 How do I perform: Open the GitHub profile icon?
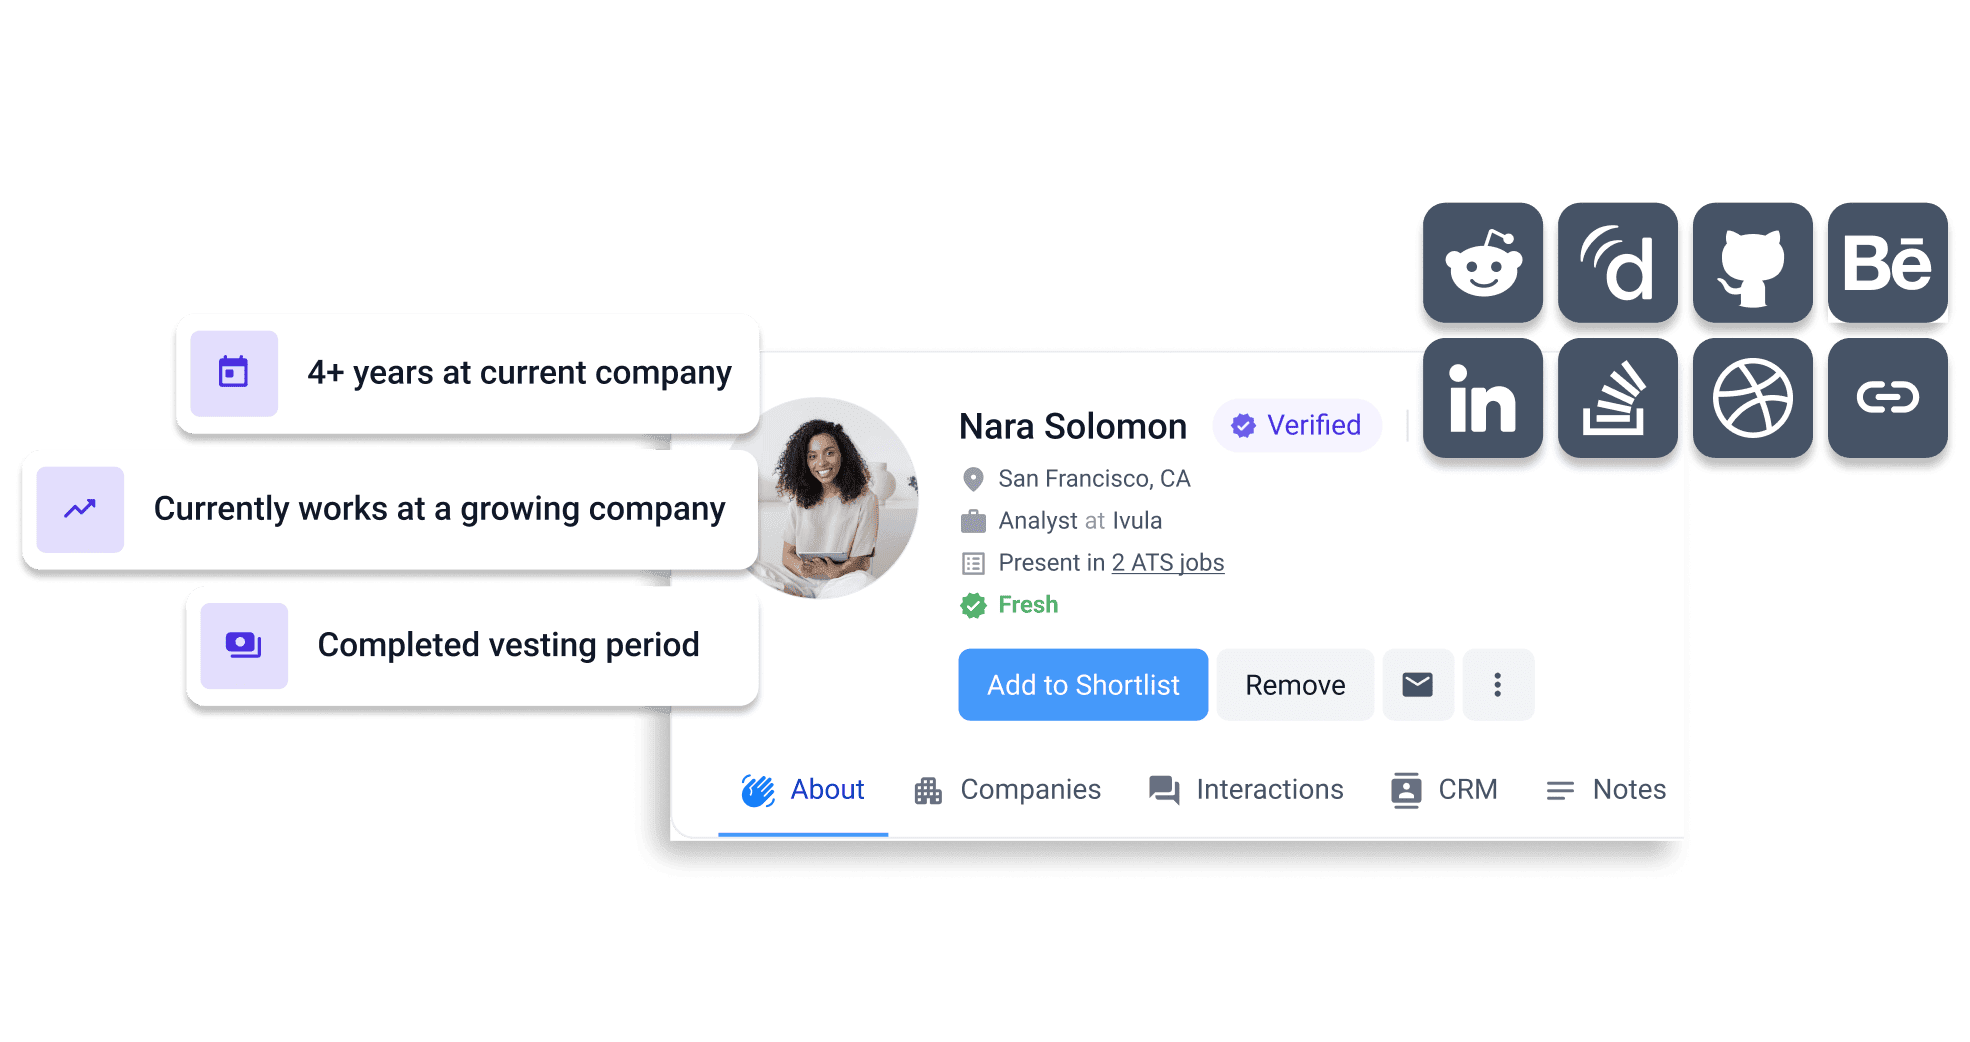1753,263
